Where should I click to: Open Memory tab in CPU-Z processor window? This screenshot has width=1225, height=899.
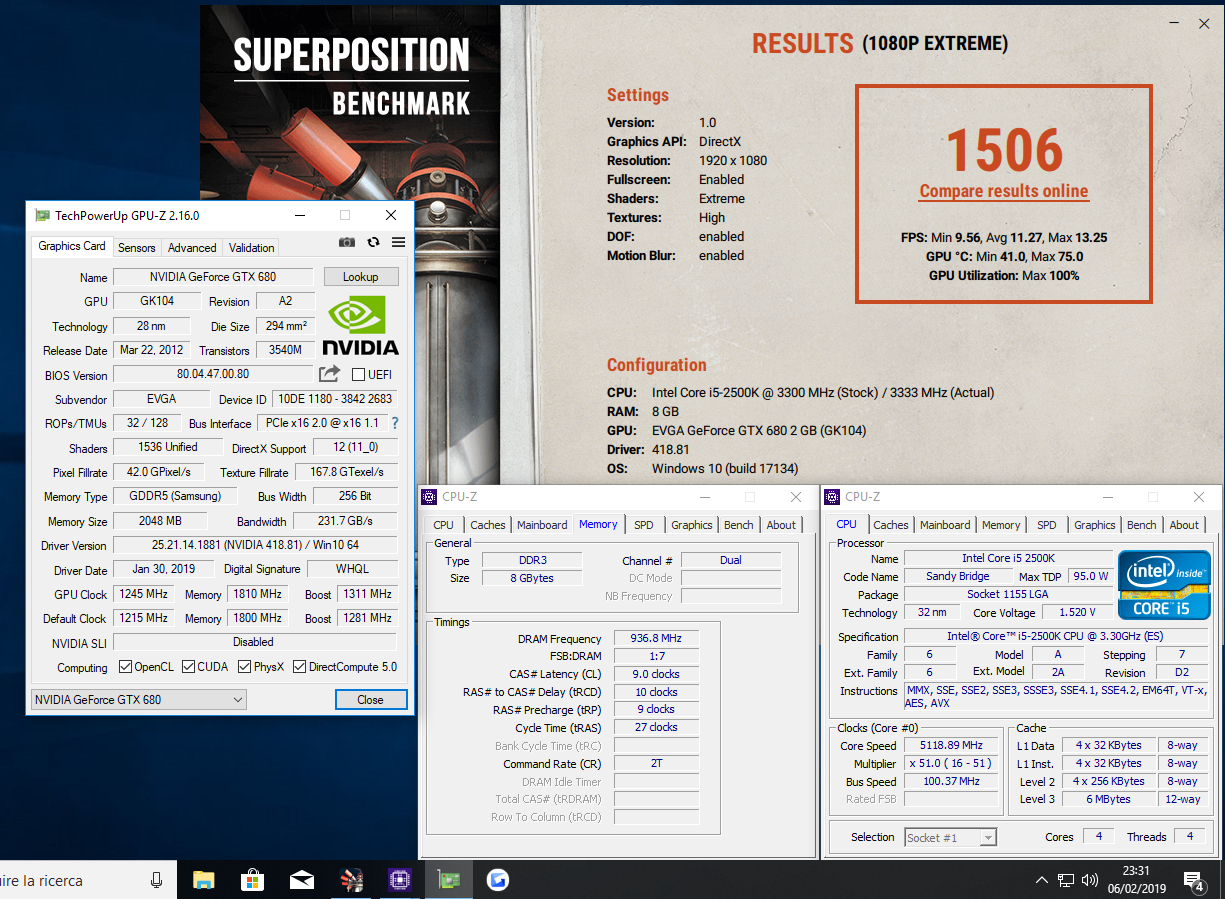[x=1001, y=525]
